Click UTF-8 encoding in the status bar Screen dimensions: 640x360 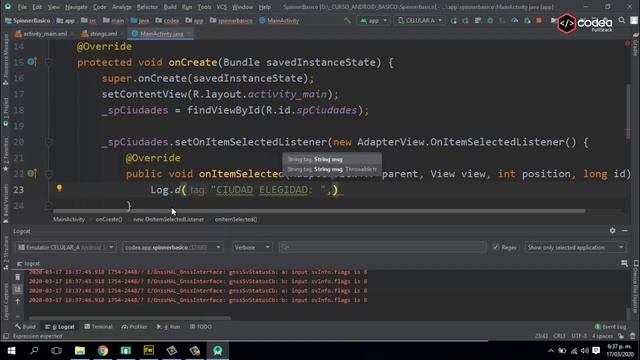(579, 336)
